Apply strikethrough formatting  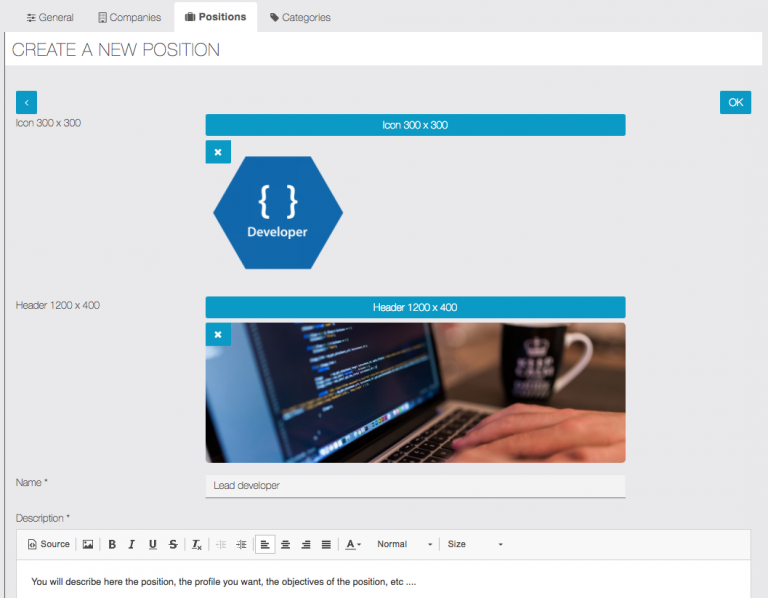[x=173, y=544]
